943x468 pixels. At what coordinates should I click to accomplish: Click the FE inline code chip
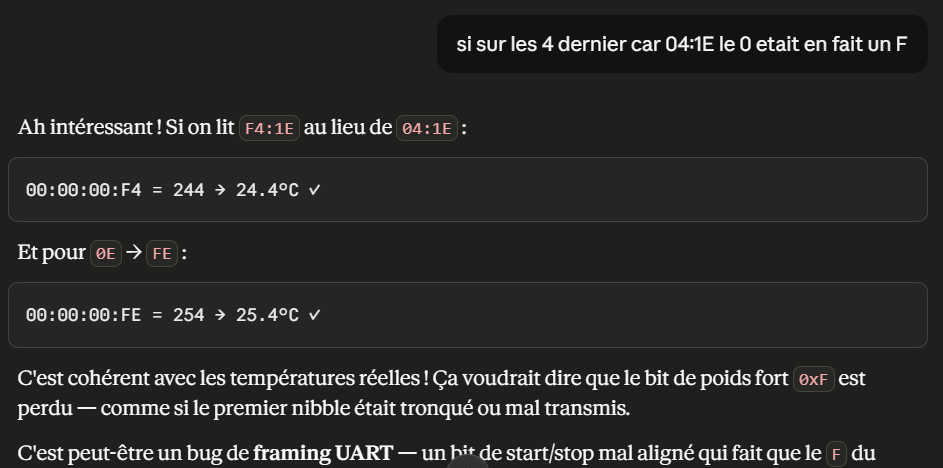162,253
